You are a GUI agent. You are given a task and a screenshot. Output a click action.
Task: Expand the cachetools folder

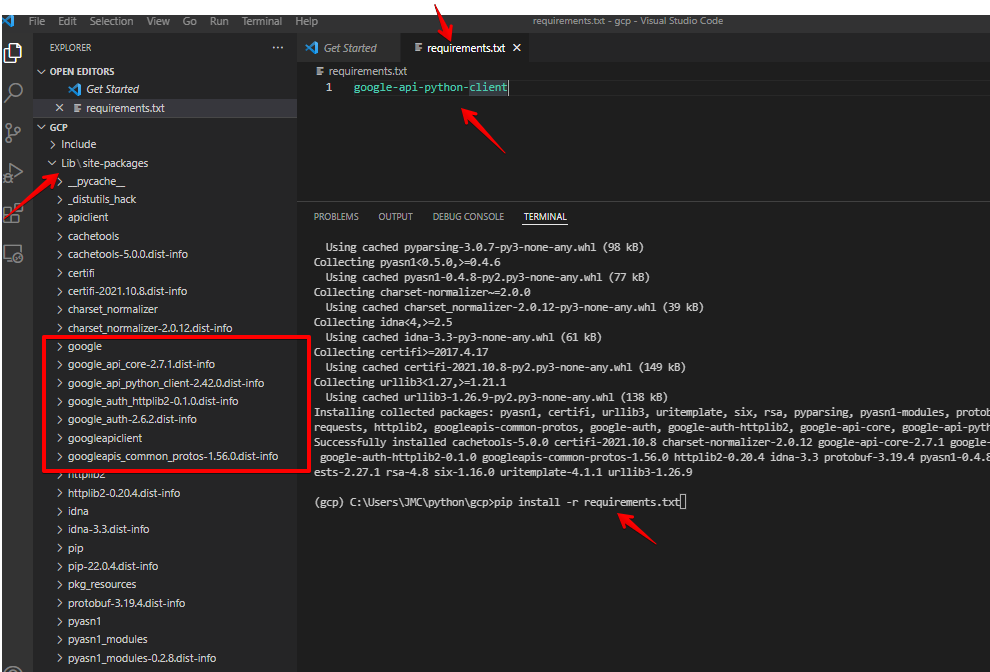(60, 236)
